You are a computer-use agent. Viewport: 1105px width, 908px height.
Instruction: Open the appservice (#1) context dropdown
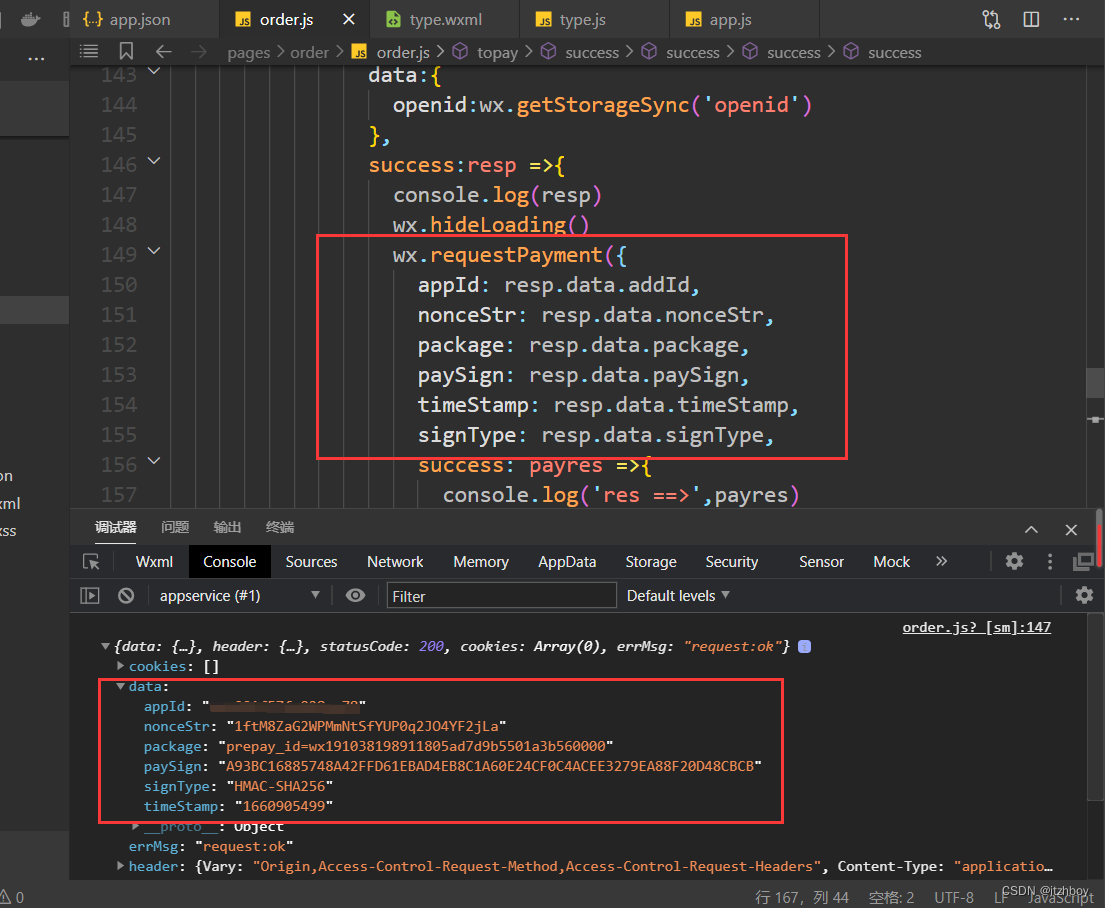tap(239, 596)
